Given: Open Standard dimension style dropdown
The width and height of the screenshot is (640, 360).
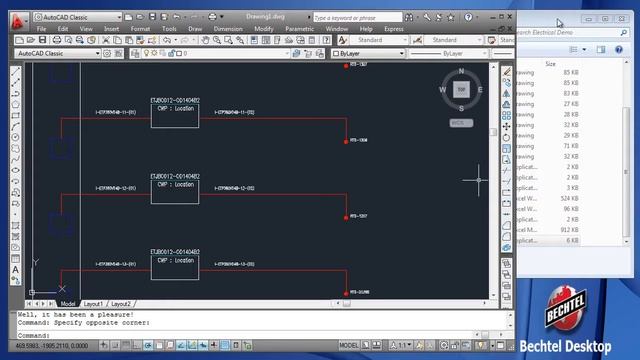Looking at the screenshot, I should (454, 40).
